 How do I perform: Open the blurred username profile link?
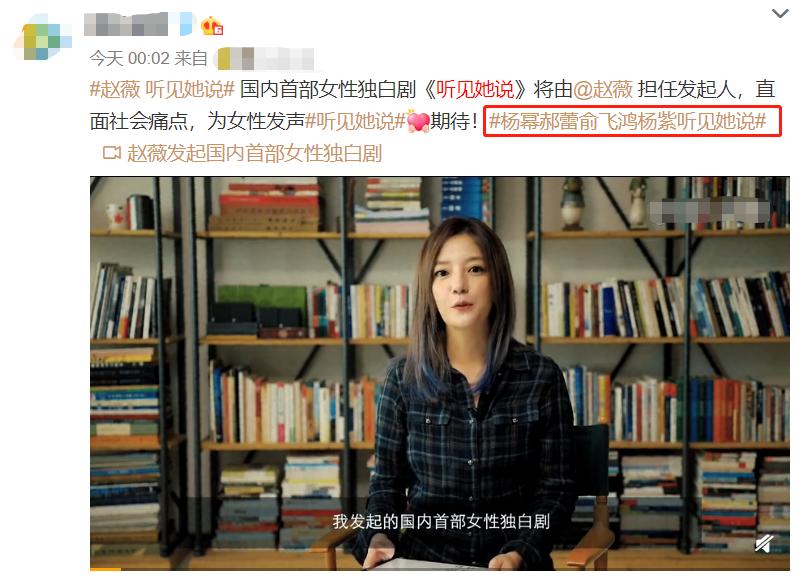126,24
